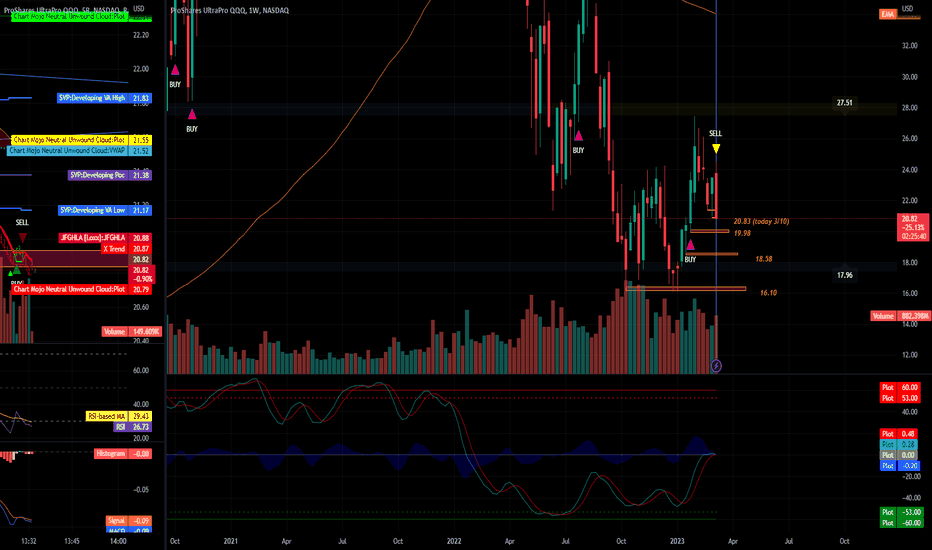Viewport: 932px width, 550px height.
Task: Click the orange 19.98 level annotation text
Action: [742, 233]
